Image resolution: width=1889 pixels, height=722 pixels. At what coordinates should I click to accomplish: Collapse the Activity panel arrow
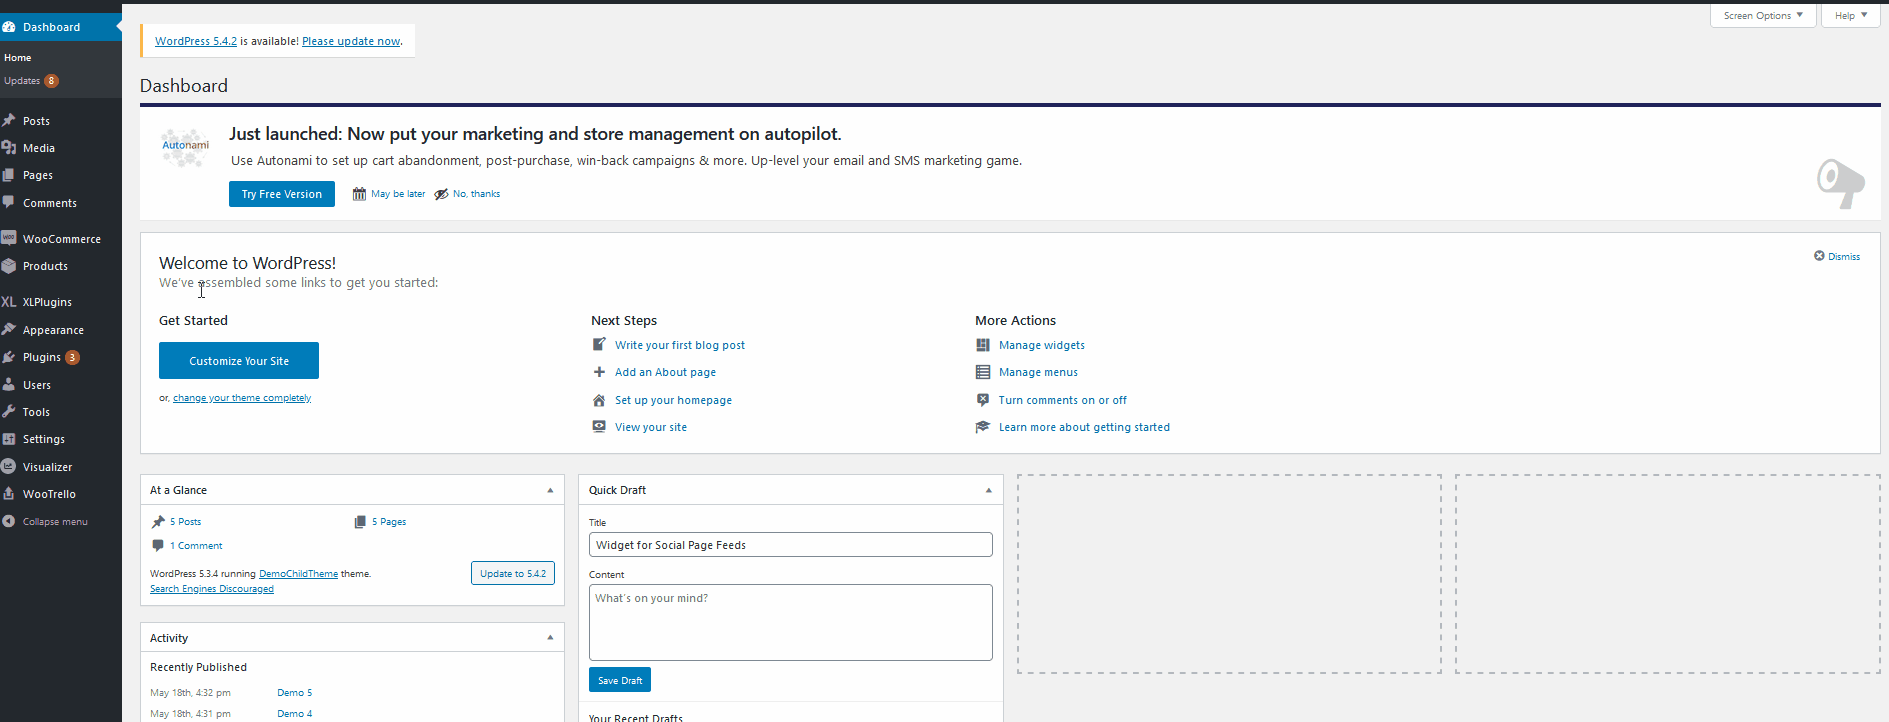point(550,637)
